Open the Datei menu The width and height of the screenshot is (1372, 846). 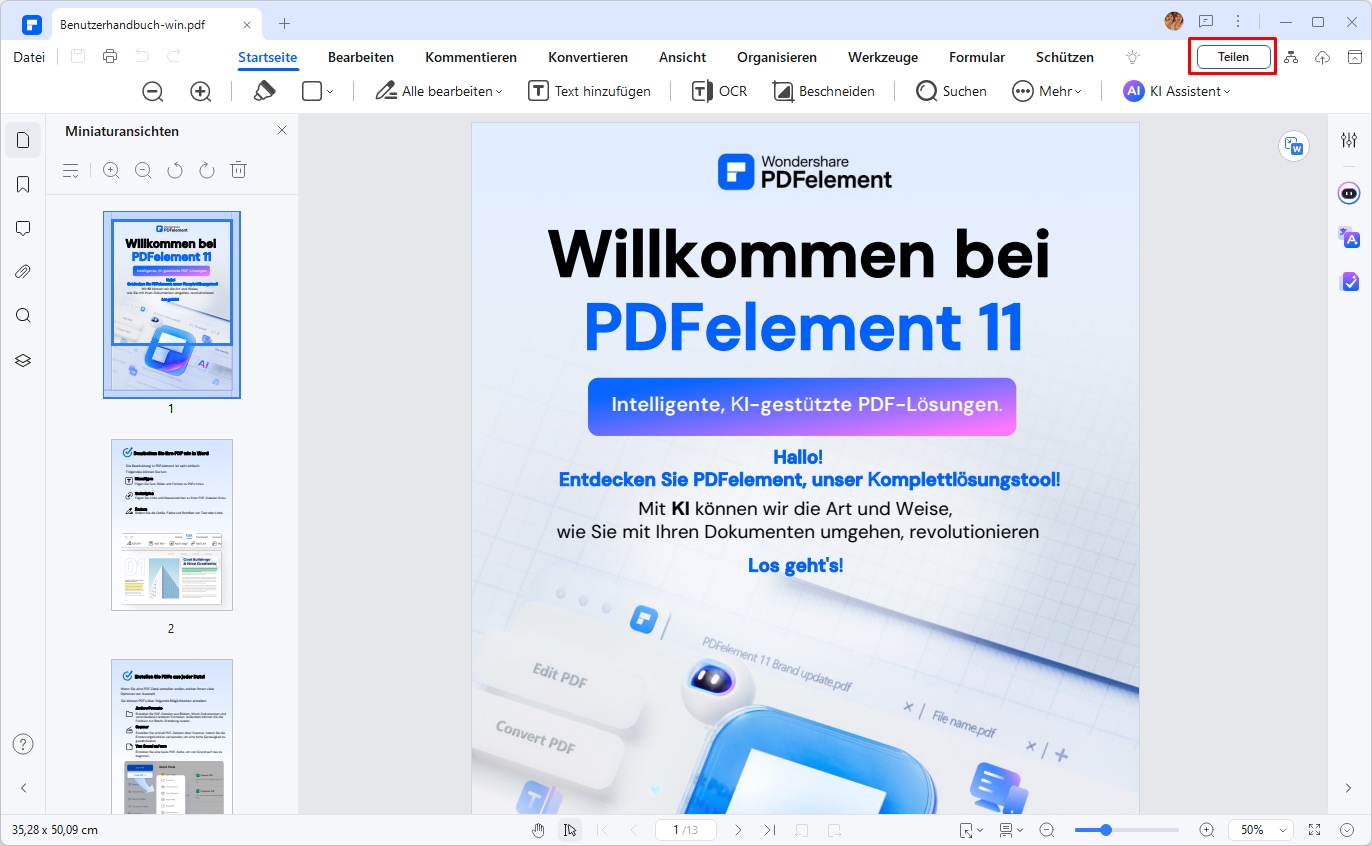(29, 57)
